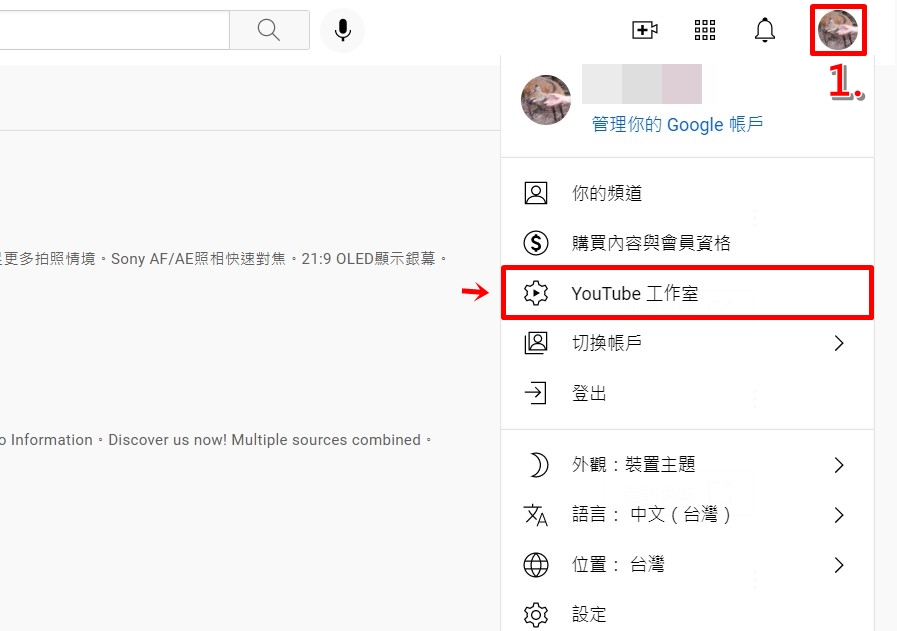
Task: Click the 'Discover us now!' text line
Action: pos(216,440)
